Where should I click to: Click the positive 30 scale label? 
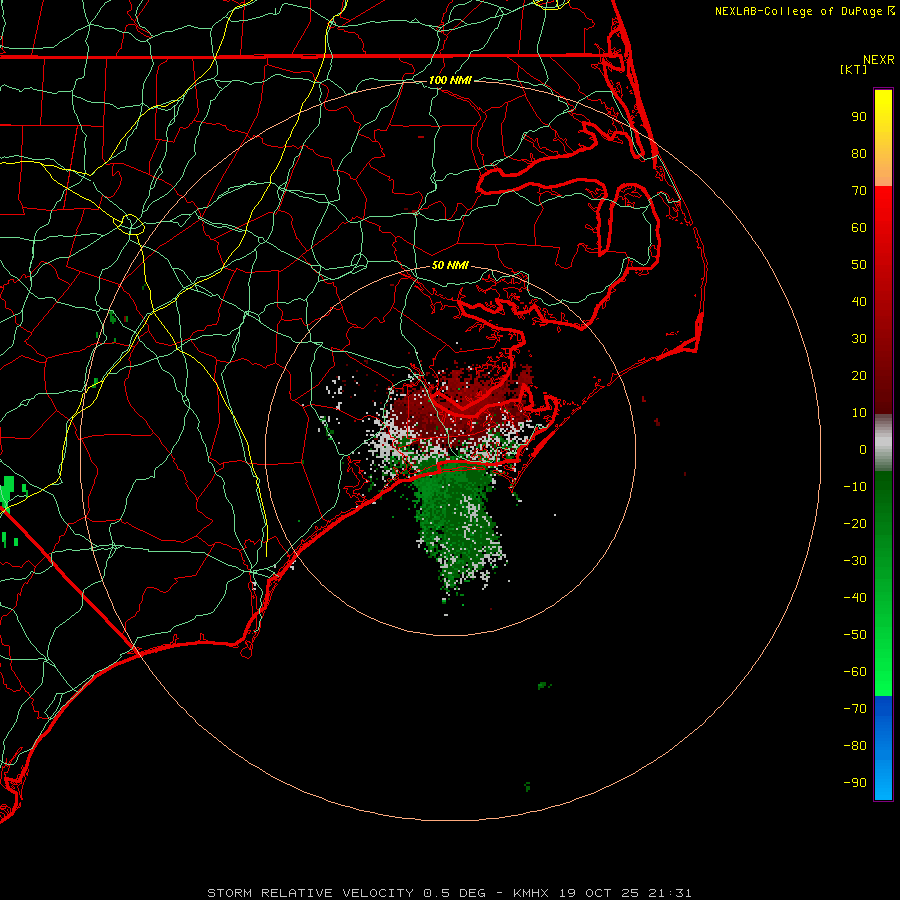coord(859,339)
